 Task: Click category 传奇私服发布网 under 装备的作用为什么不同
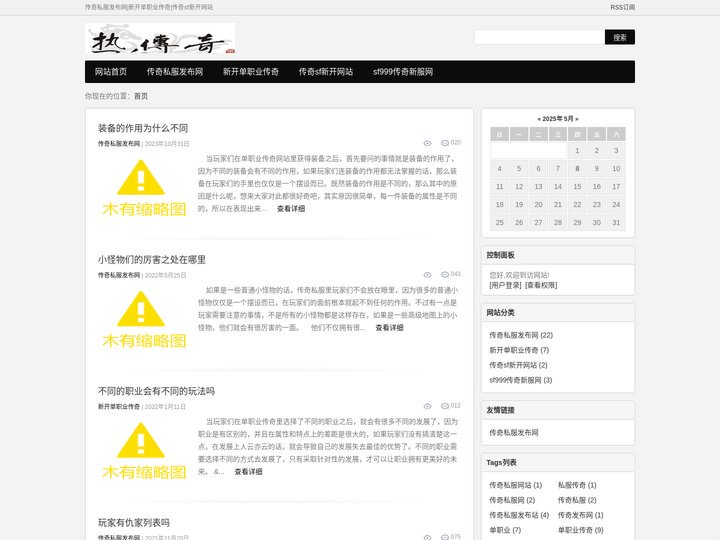[118, 144]
